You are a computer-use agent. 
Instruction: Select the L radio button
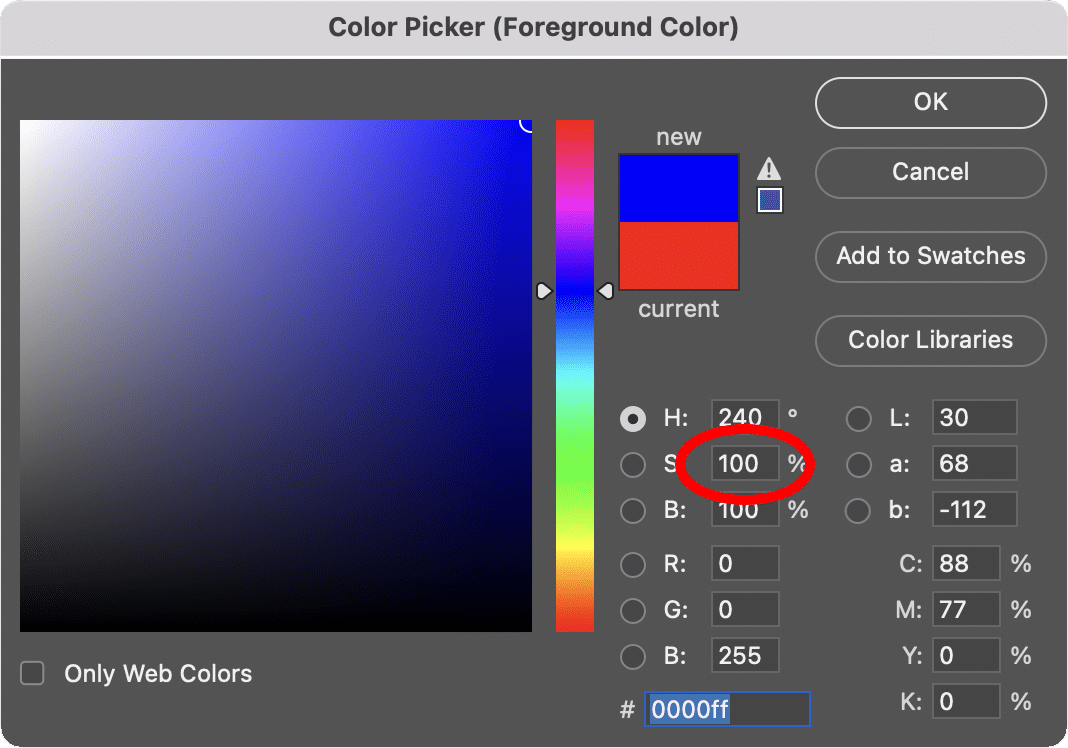[858, 418]
